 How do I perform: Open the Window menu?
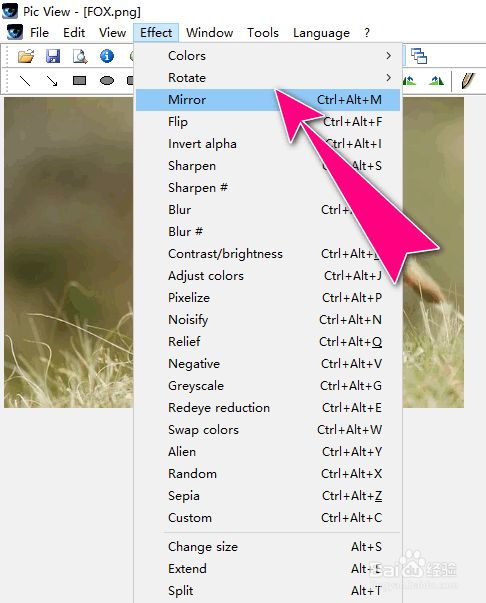click(210, 33)
